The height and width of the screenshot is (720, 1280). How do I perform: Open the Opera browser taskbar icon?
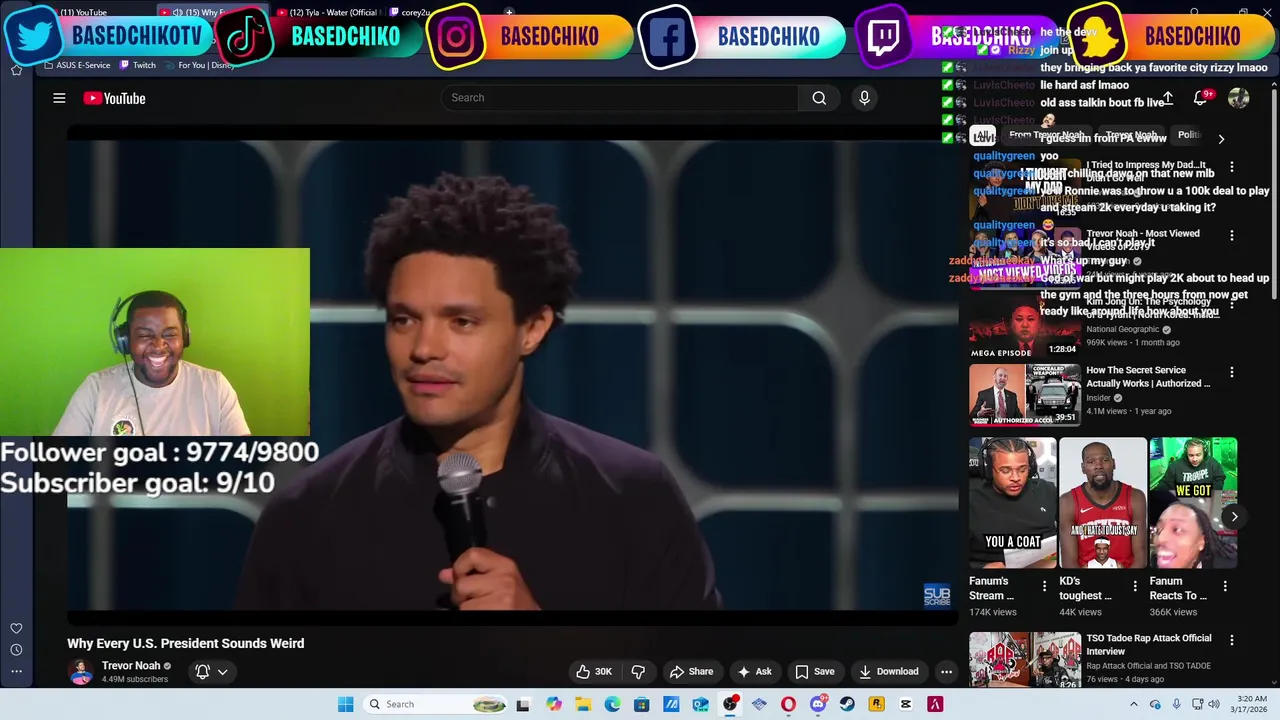tap(788, 704)
